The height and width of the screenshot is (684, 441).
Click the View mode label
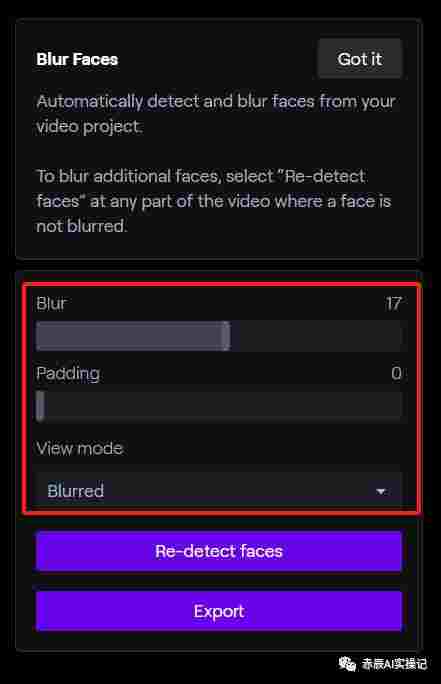click(x=80, y=448)
